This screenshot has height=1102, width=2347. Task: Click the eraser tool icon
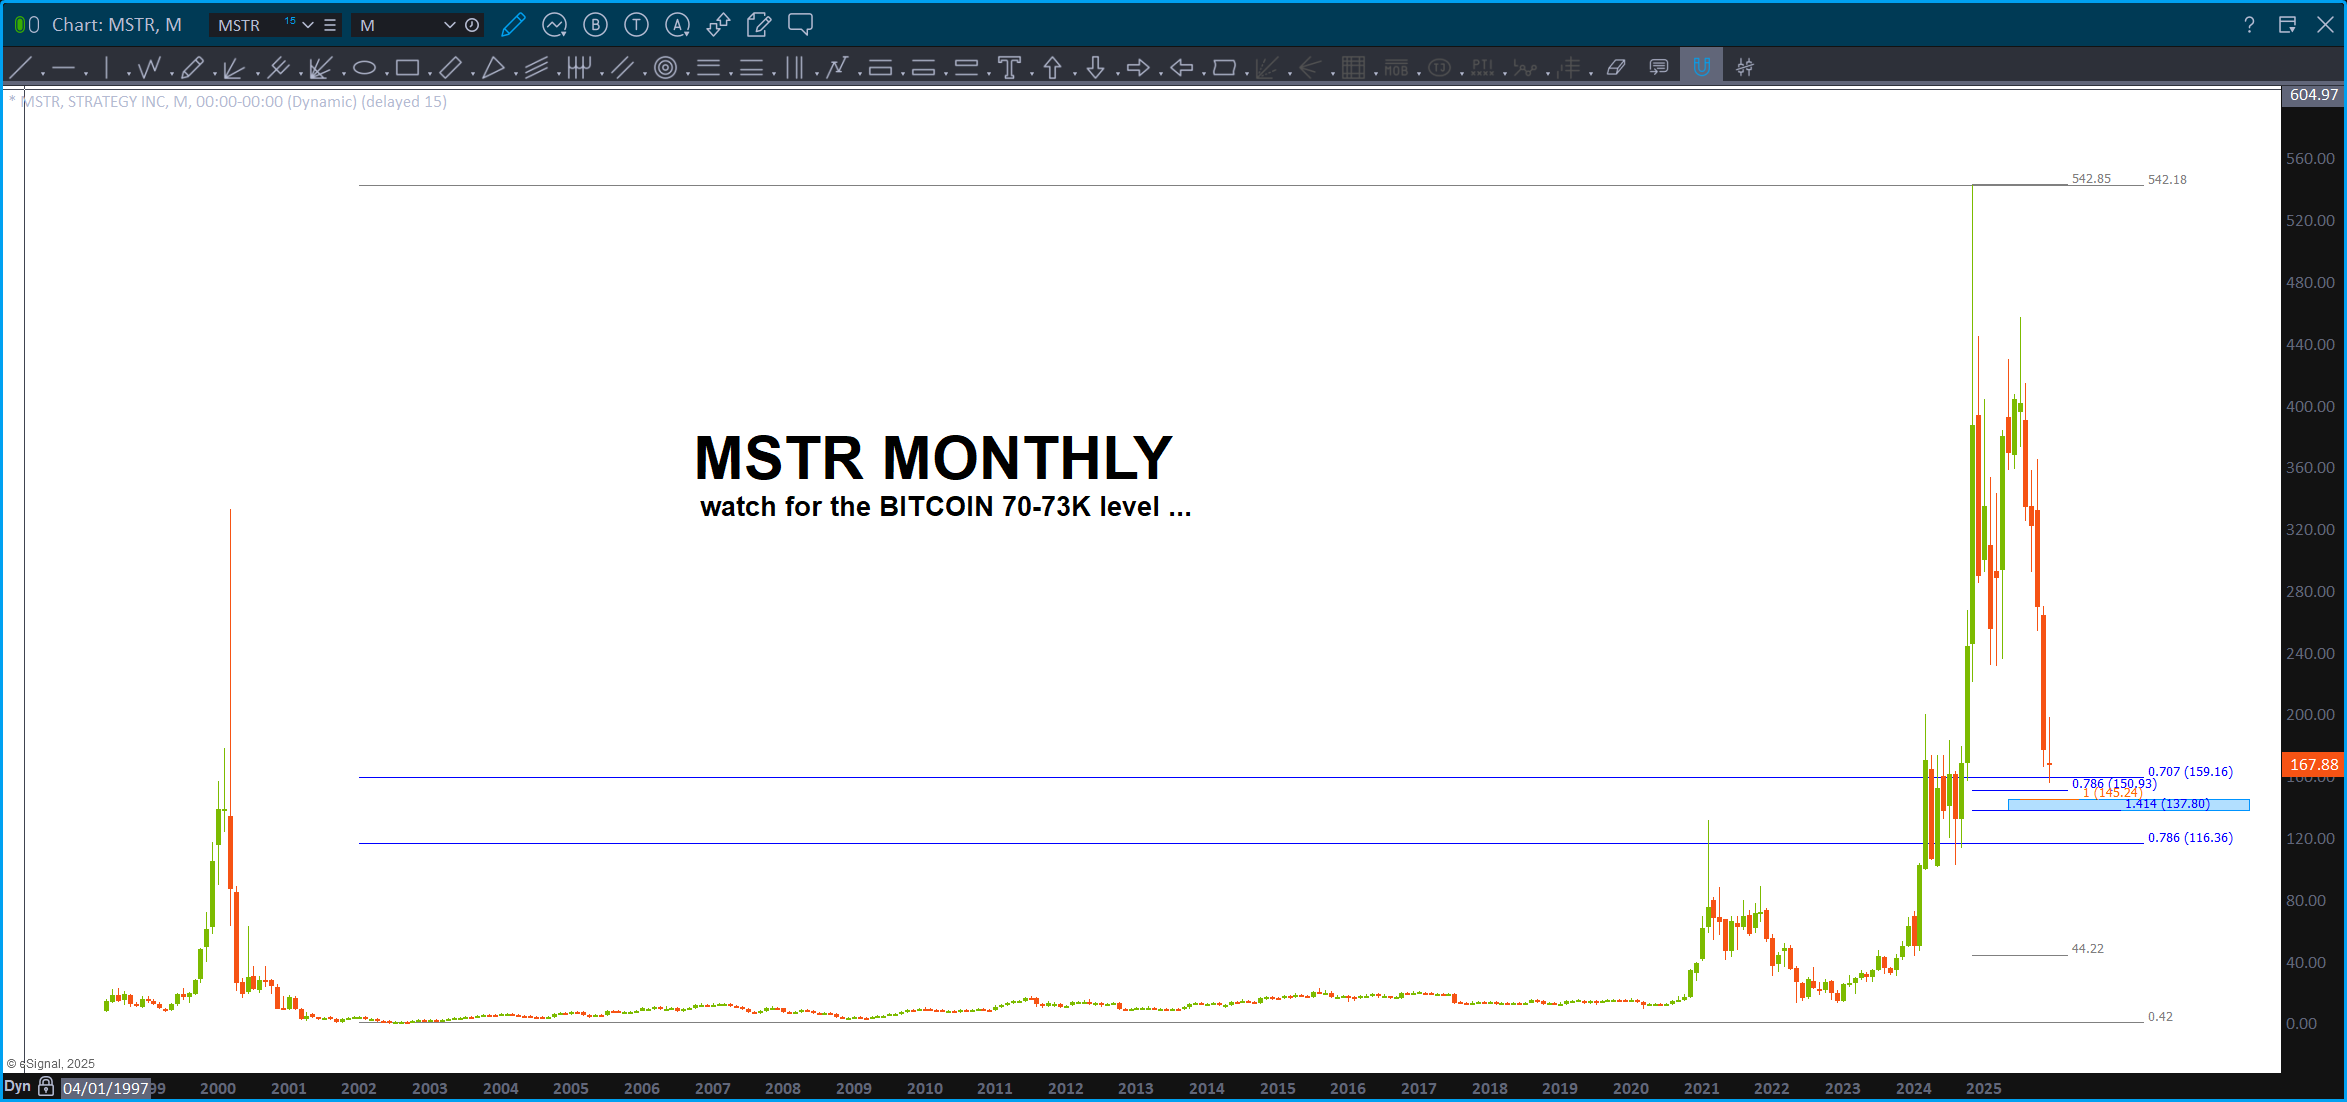click(1615, 68)
